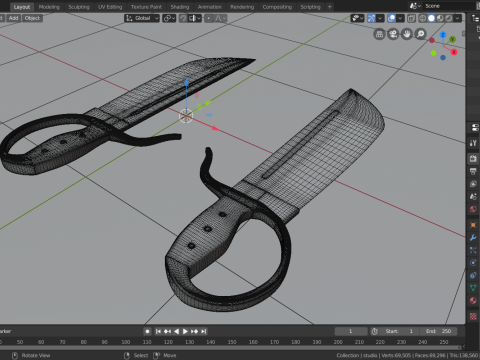Play animation in reverse
This screenshot has height=360, width=480.
tap(176, 331)
